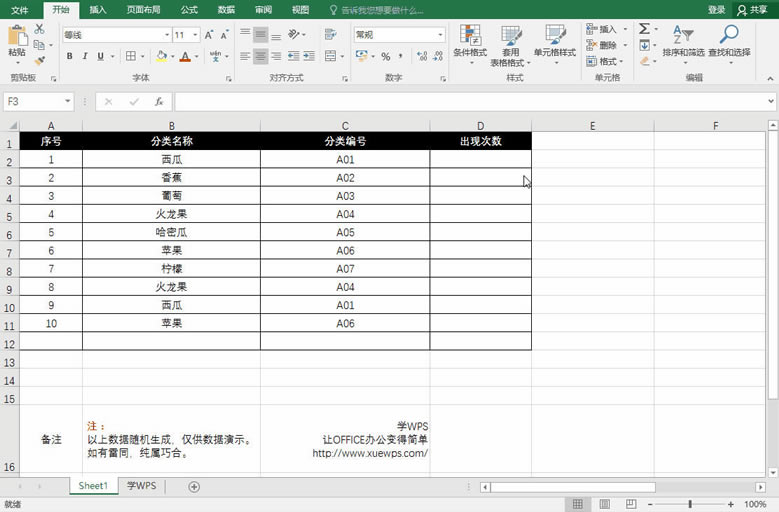The image size is (779, 512).
Task: Open the number format 常规 dropdown
Action: coord(440,35)
